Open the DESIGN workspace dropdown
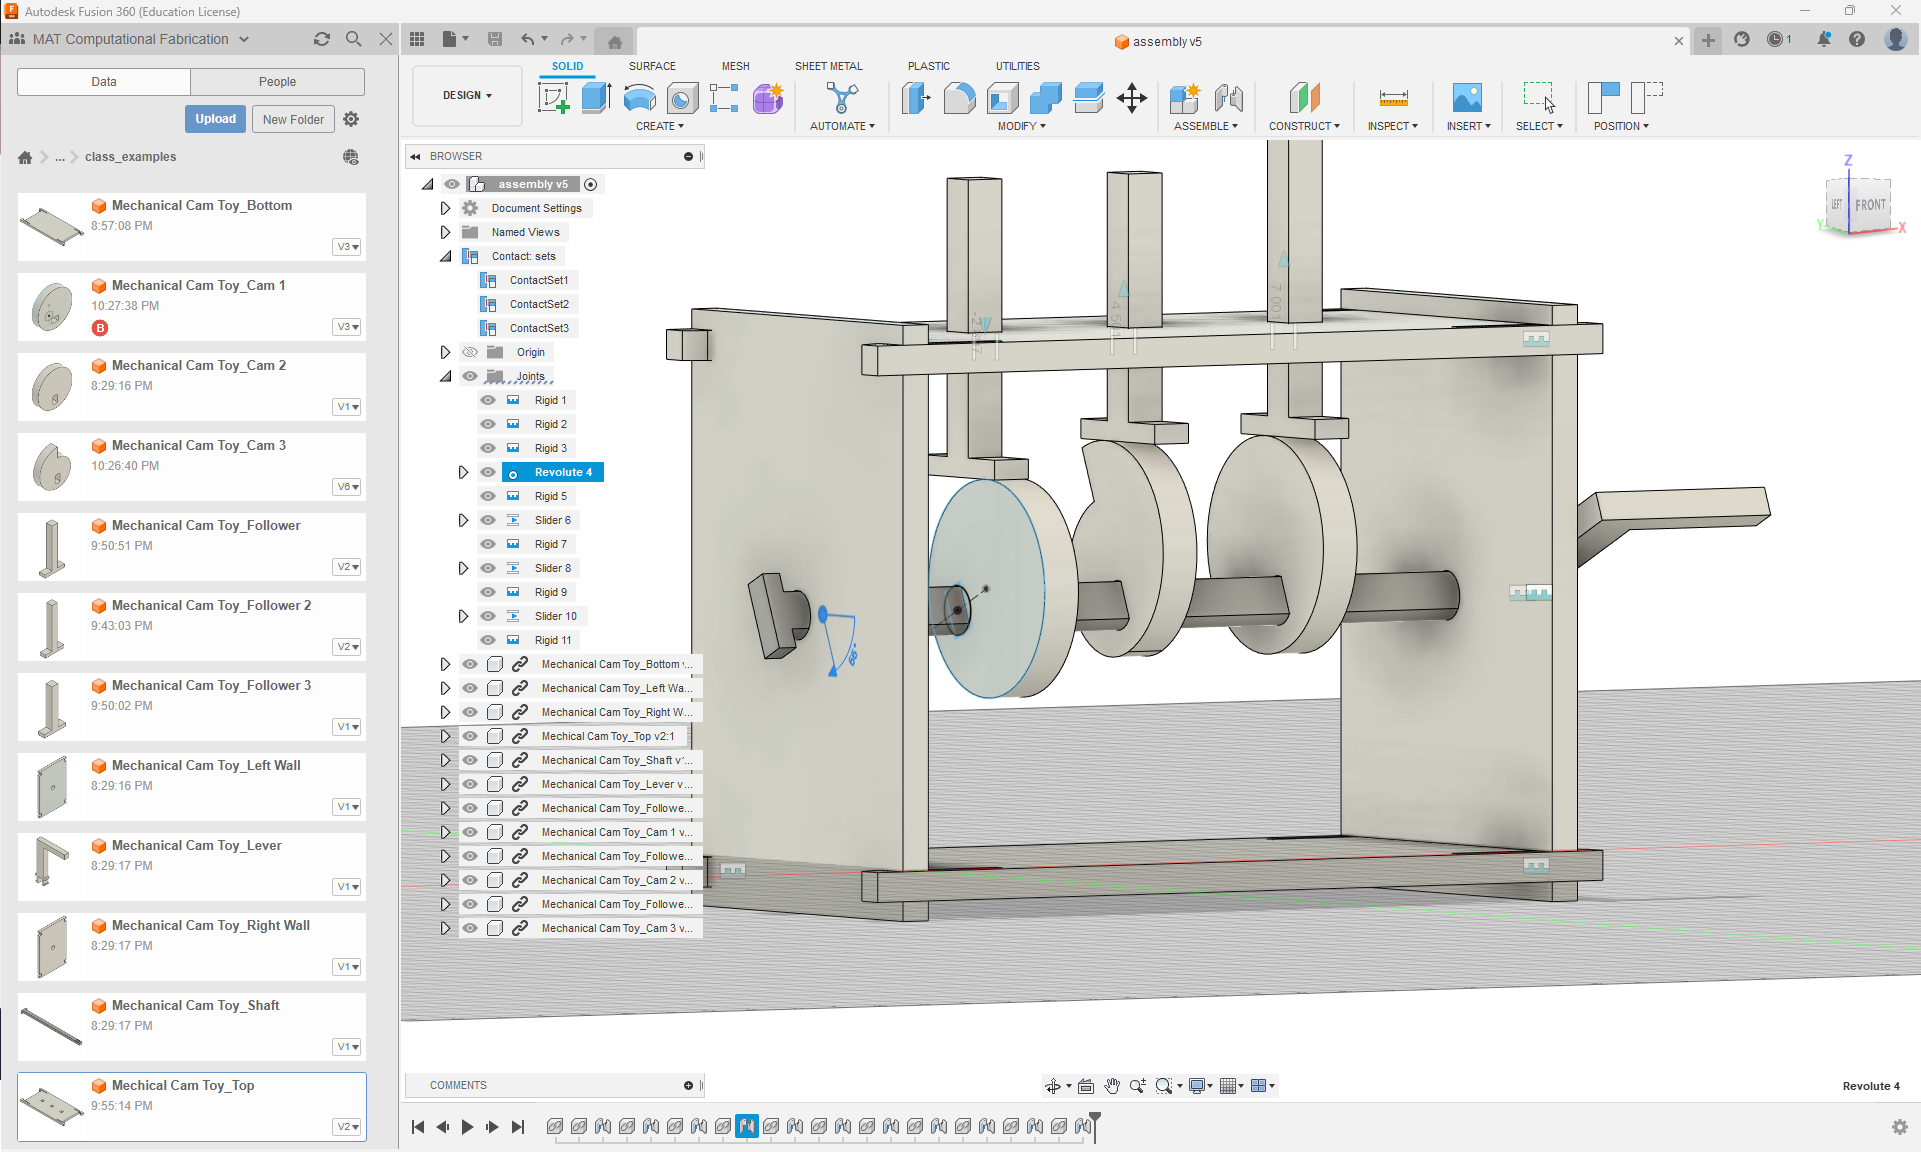The height and width of the screenshot is (1152, 1921). (x=467, y=95)
